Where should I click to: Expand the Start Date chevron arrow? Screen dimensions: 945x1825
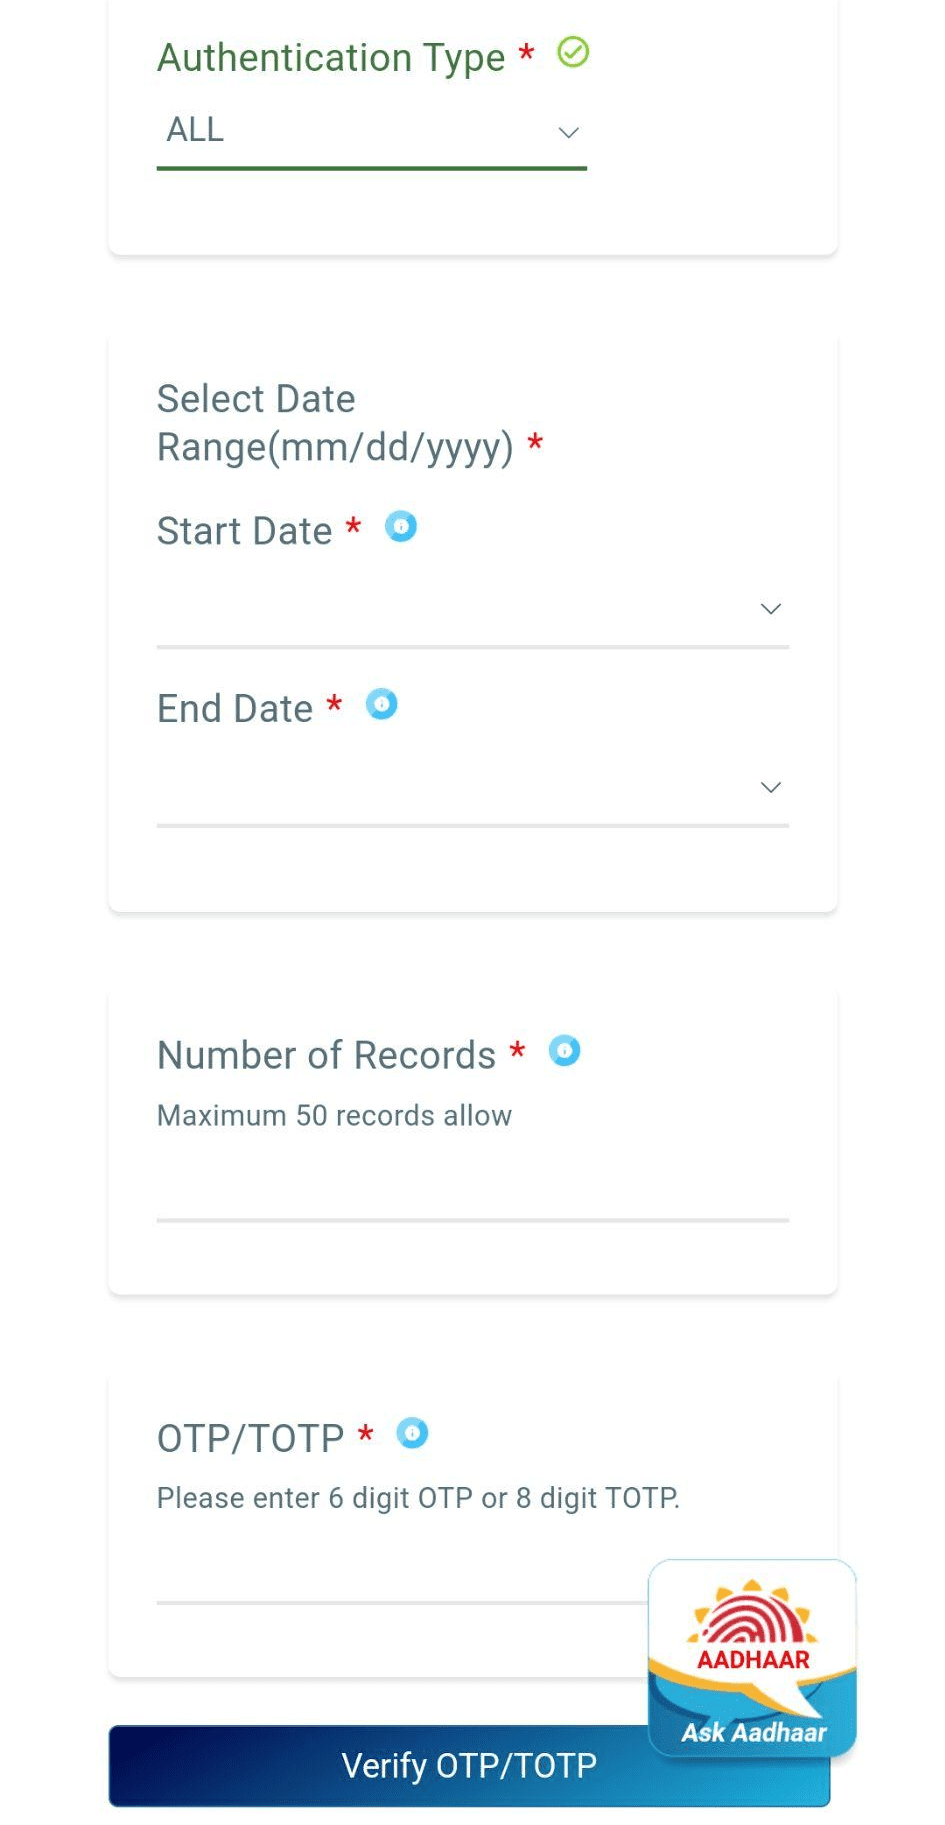770,609
